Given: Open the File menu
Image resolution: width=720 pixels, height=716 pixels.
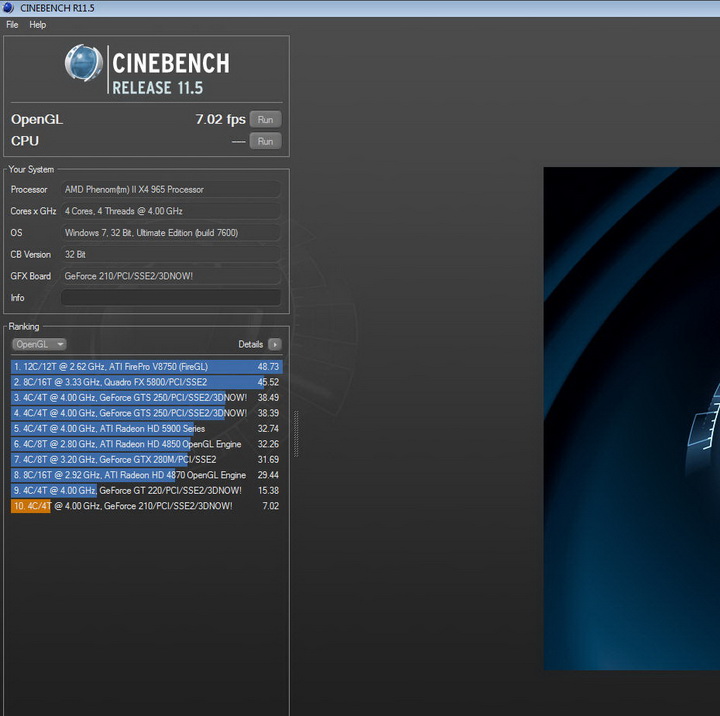Looking at the screenshot, I should coord(12,25).
